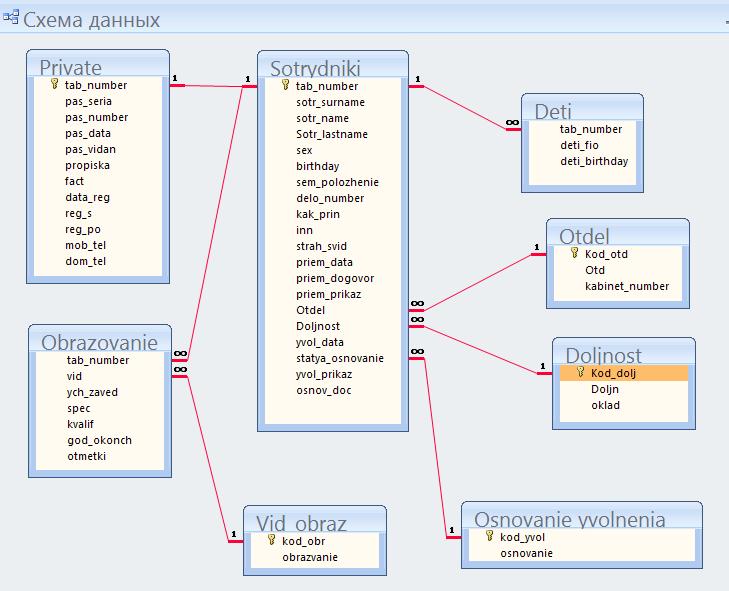
Task: Click the key icon next to Kod_otd
Action: [x=575, y=253]
